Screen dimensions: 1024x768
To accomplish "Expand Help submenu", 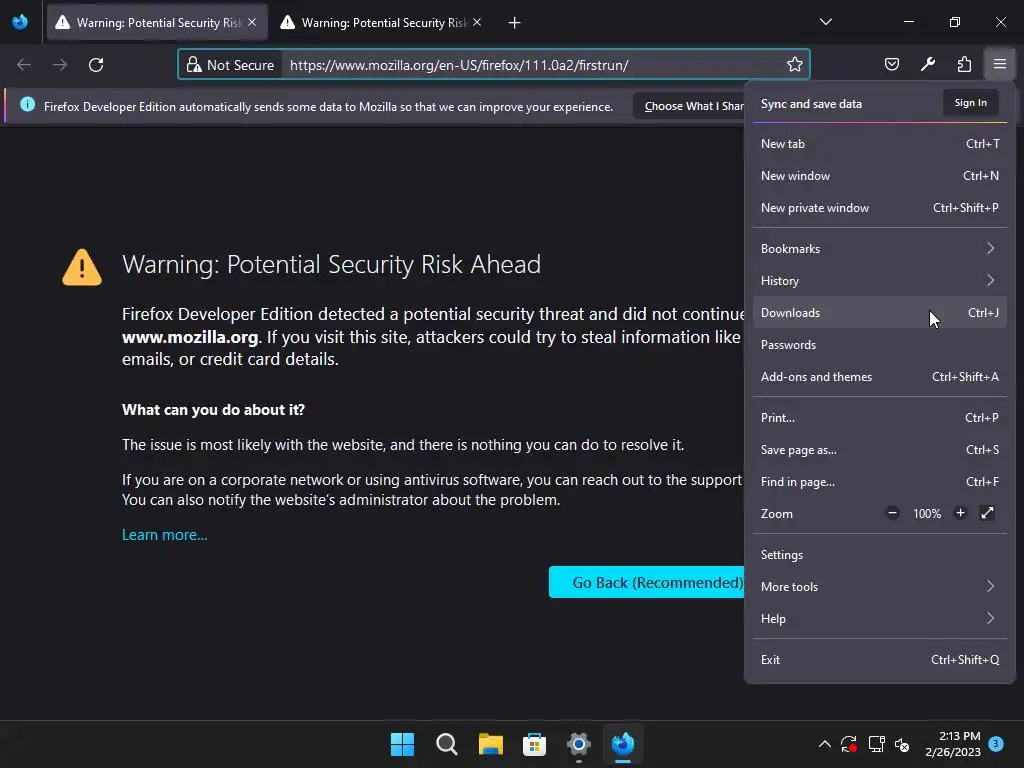I will coord(880,619).
